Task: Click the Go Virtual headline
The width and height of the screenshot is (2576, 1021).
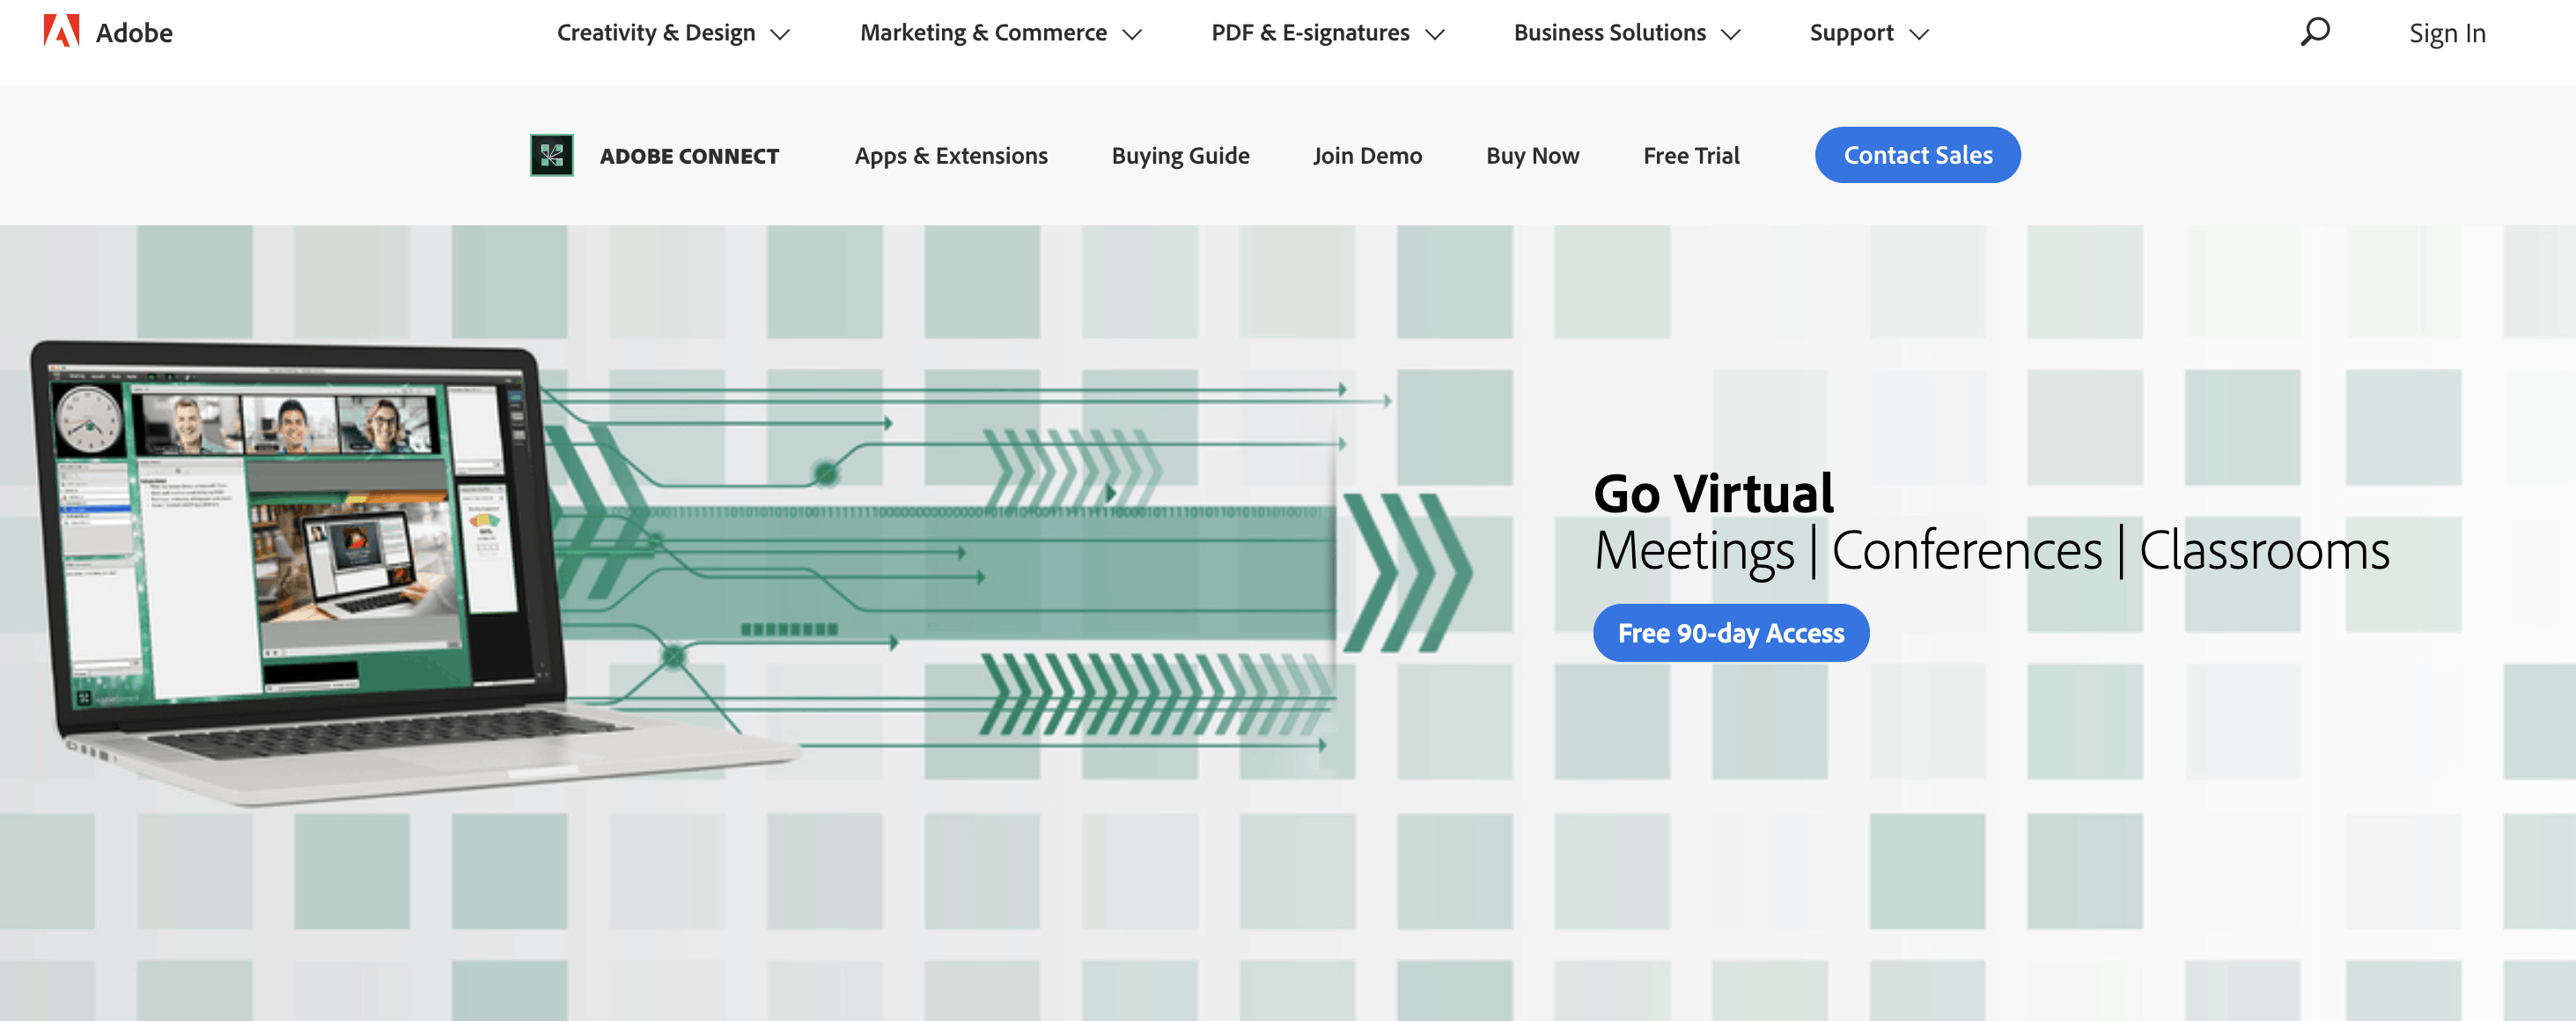Action: (x=1713, y=493)
